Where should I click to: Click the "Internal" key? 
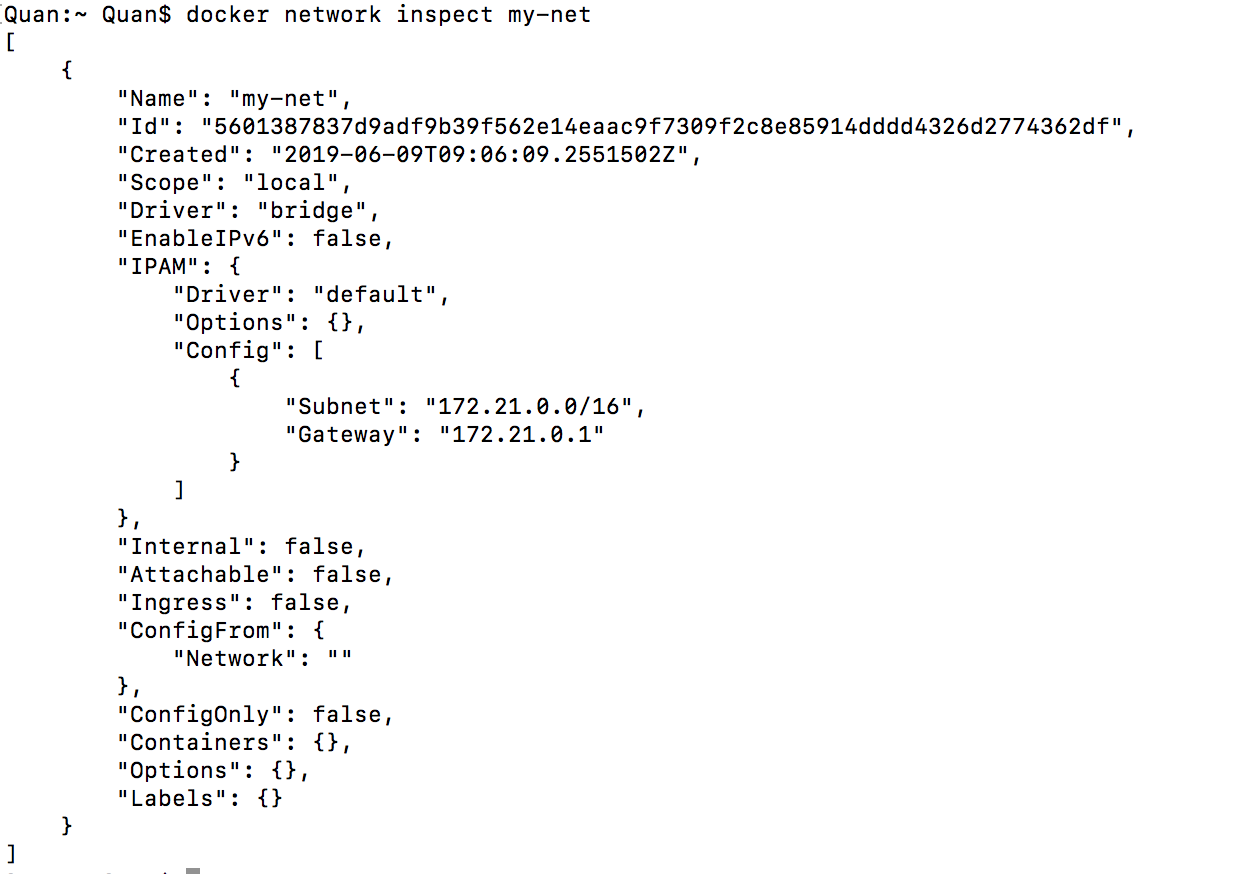[x=187, y=547]
